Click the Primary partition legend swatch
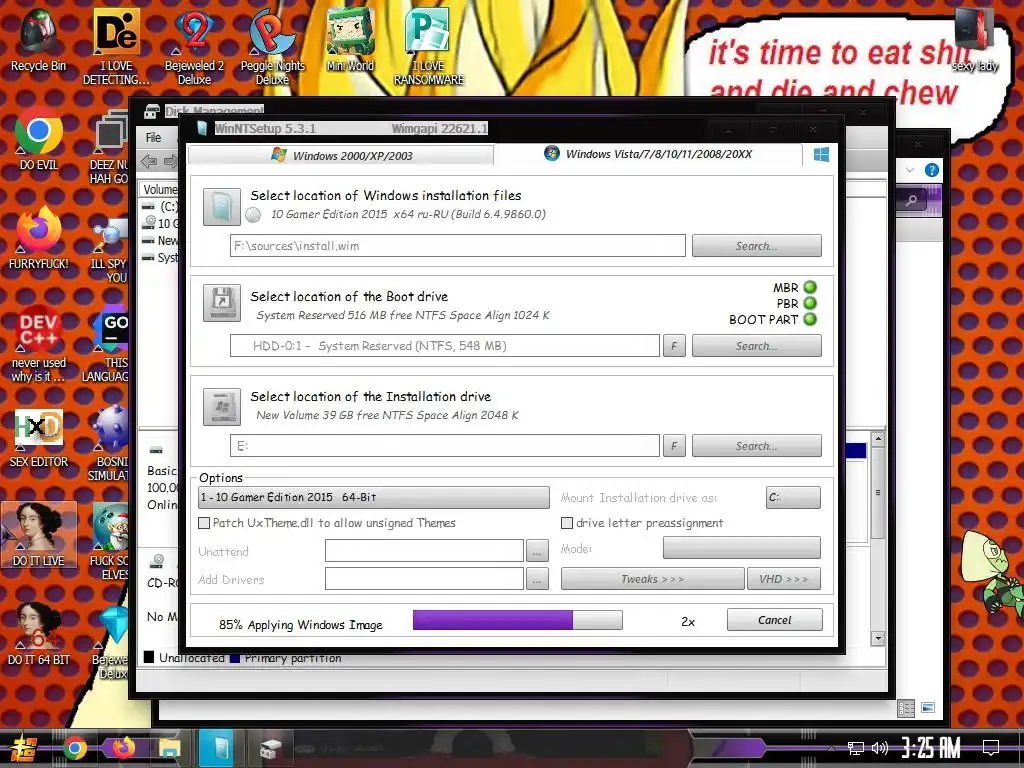 point(235,658)
